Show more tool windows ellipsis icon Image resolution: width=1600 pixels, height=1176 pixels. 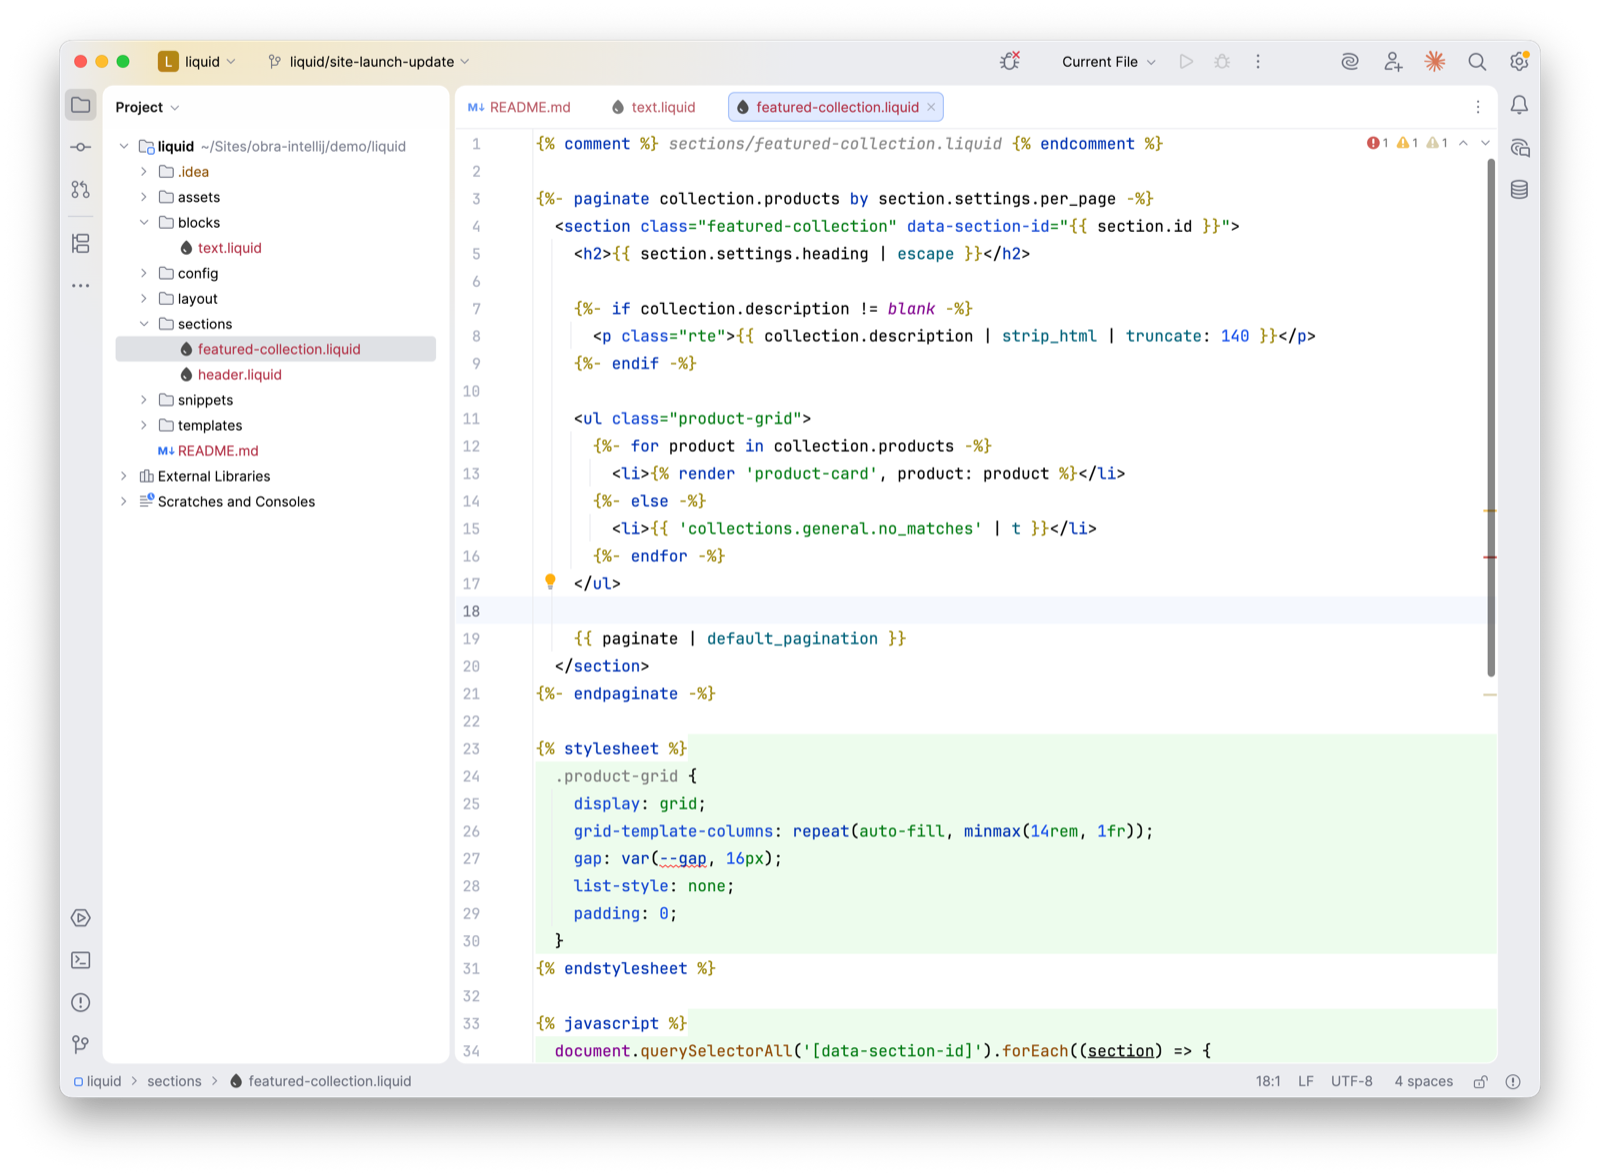pyautogui.click(x=81, y=286)
